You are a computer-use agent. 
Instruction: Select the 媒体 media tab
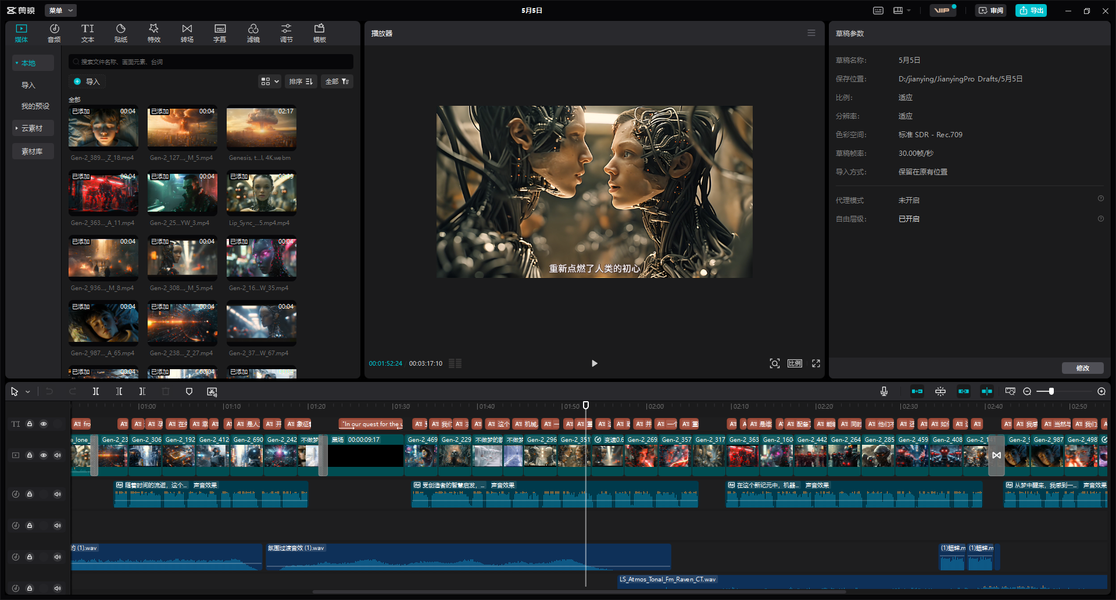click(21, 33)
